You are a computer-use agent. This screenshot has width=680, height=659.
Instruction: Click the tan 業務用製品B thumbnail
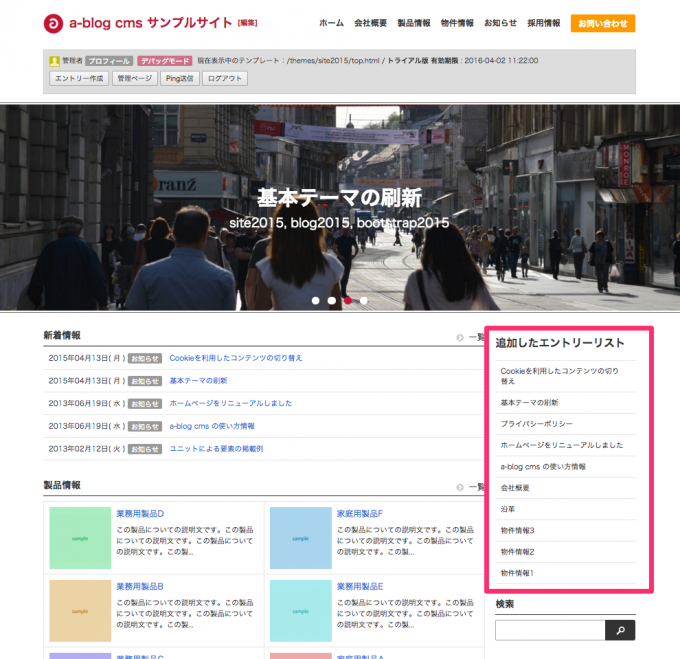coord(80,611)
